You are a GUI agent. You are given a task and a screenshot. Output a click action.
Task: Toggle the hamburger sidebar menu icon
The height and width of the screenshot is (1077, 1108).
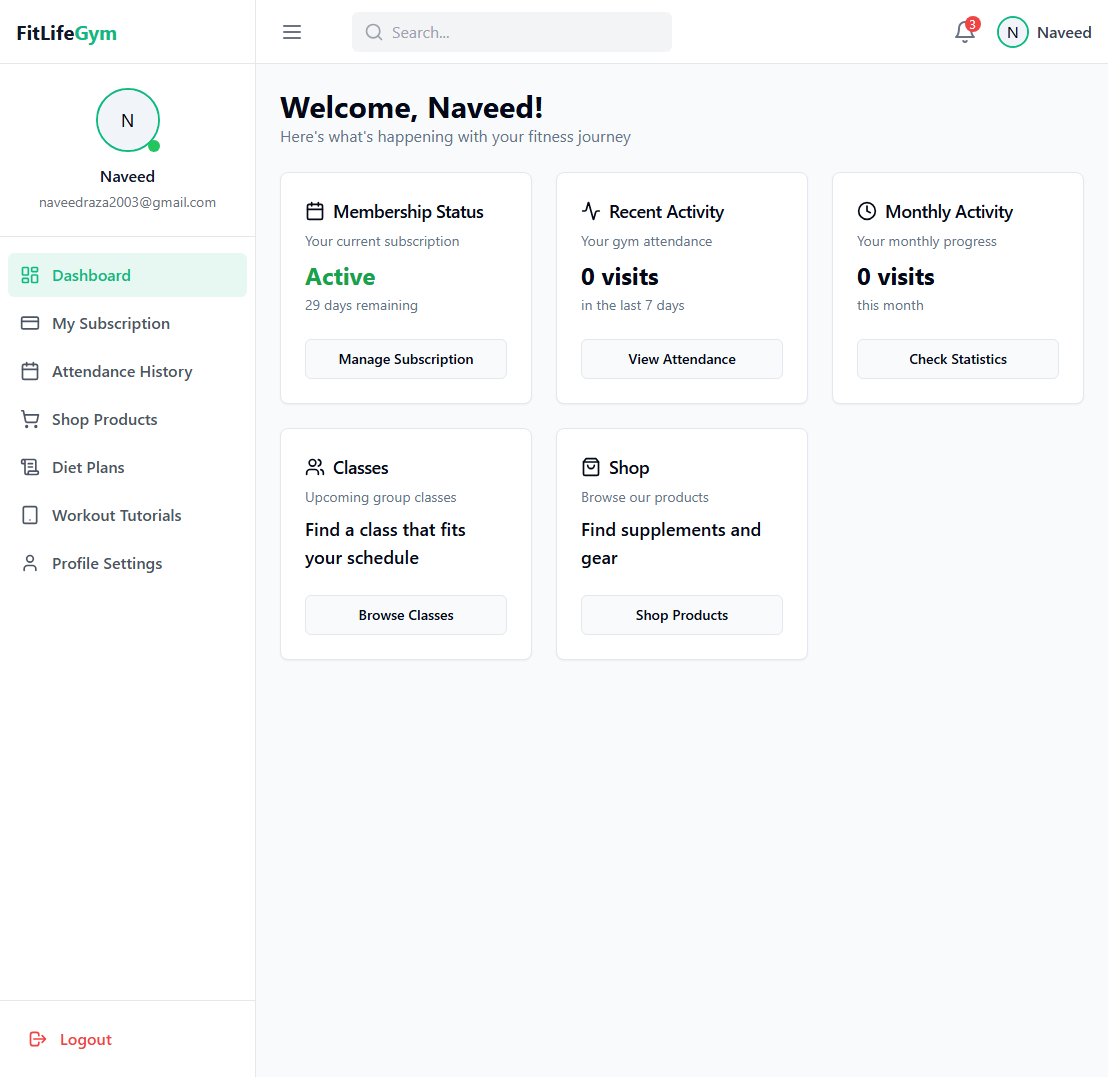point(292,32)
